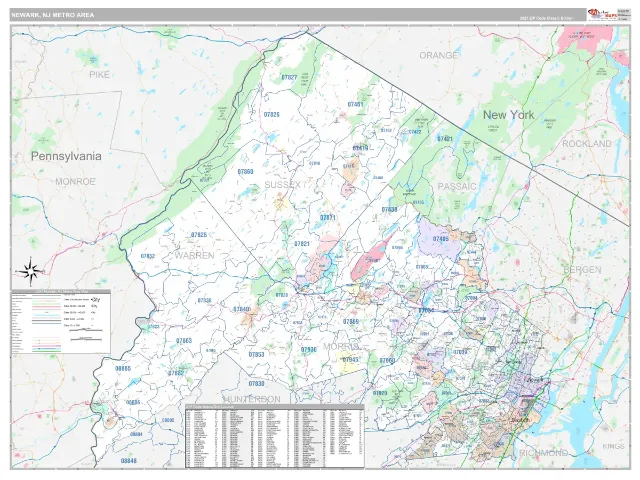The image size is (640, 480).
Task: Click ZIP code label 07882
Action: pos(176,373)
